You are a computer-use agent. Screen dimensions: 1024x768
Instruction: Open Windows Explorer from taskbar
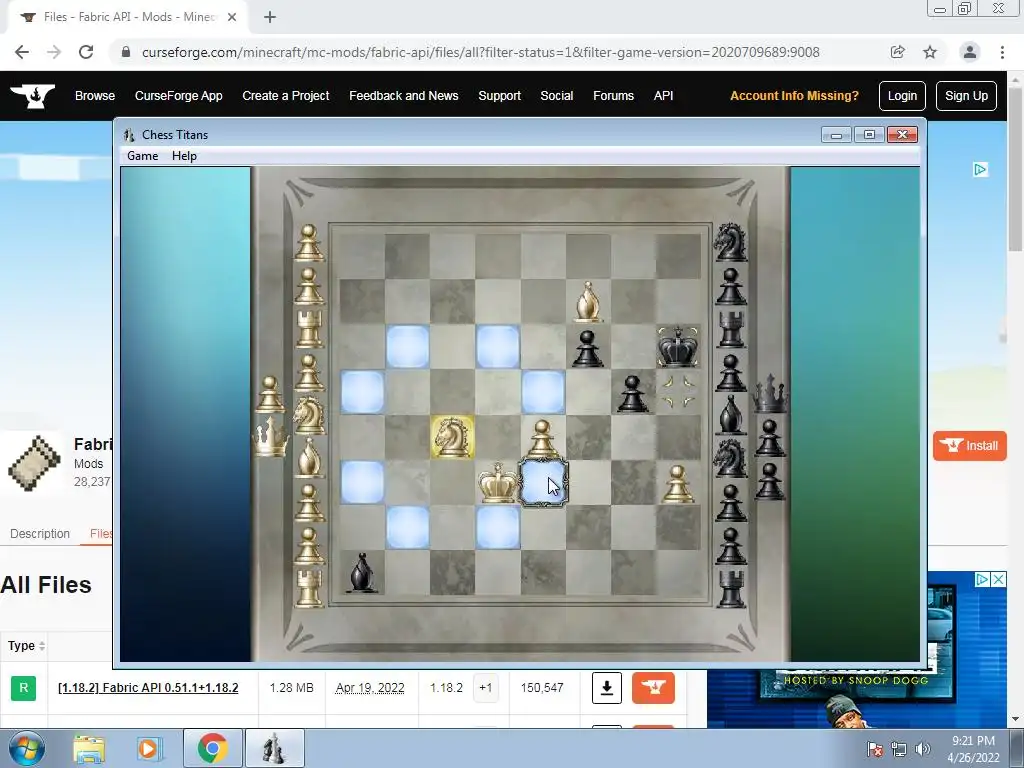click(89, 748)
